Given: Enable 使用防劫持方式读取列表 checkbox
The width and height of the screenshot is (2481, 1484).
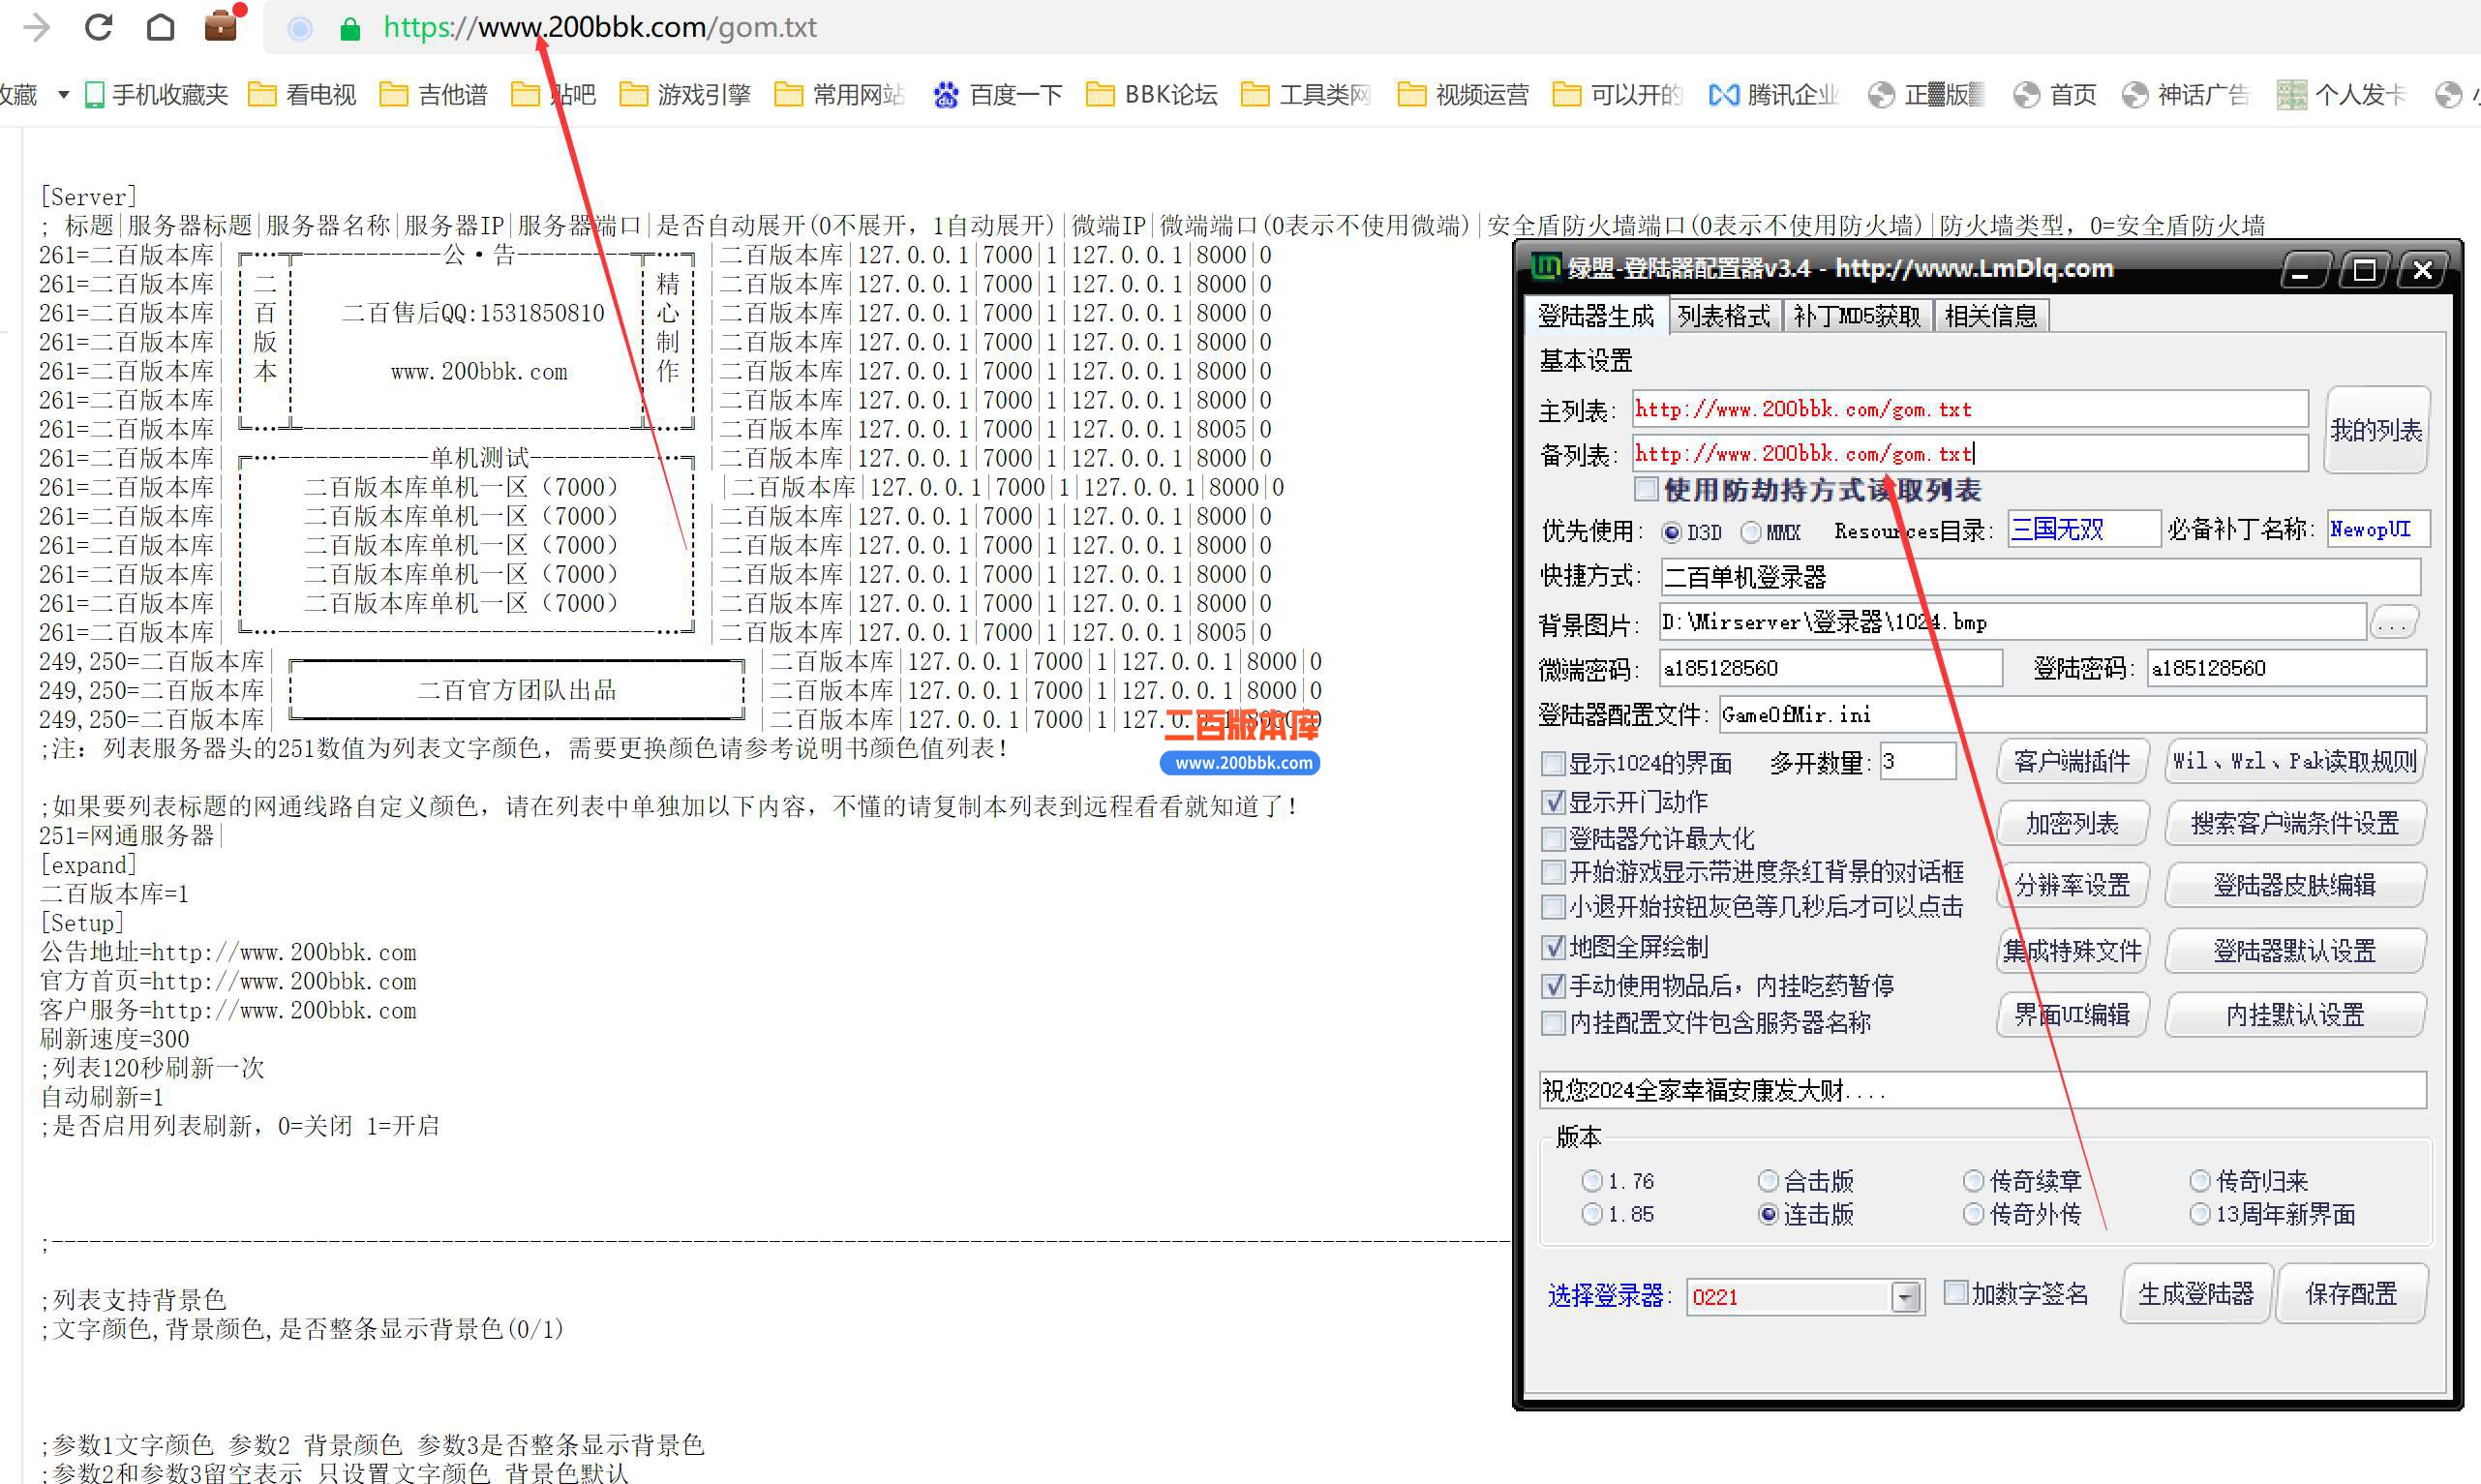Looking at the screenshot, I should click(1645, 489).
